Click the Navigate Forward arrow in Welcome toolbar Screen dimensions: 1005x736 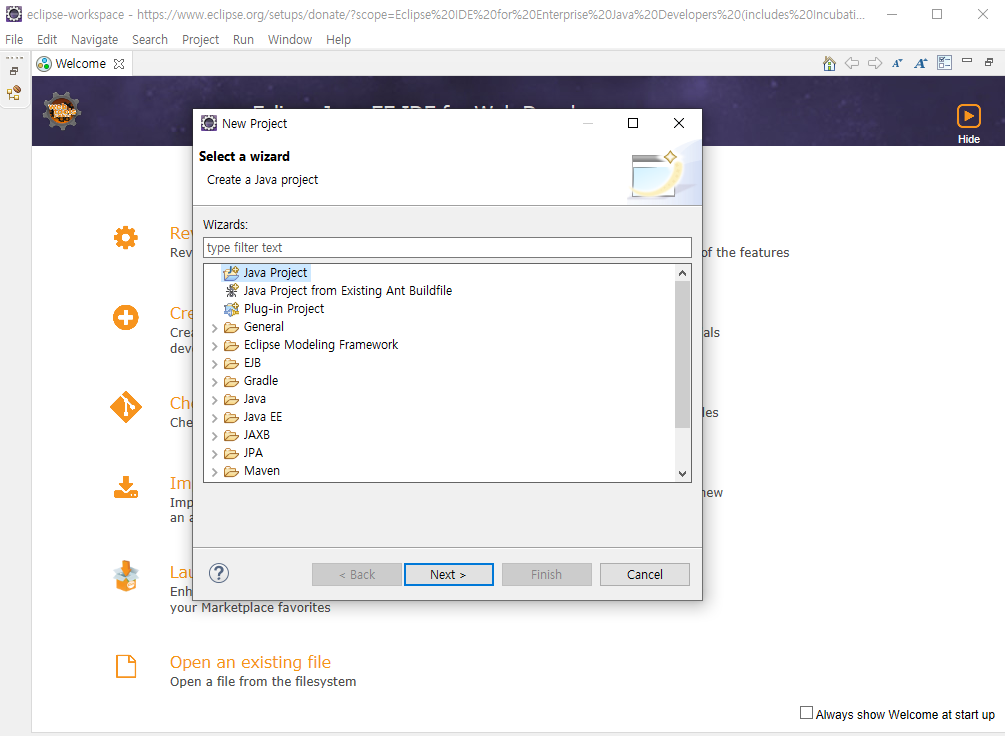tap(875, 63)
